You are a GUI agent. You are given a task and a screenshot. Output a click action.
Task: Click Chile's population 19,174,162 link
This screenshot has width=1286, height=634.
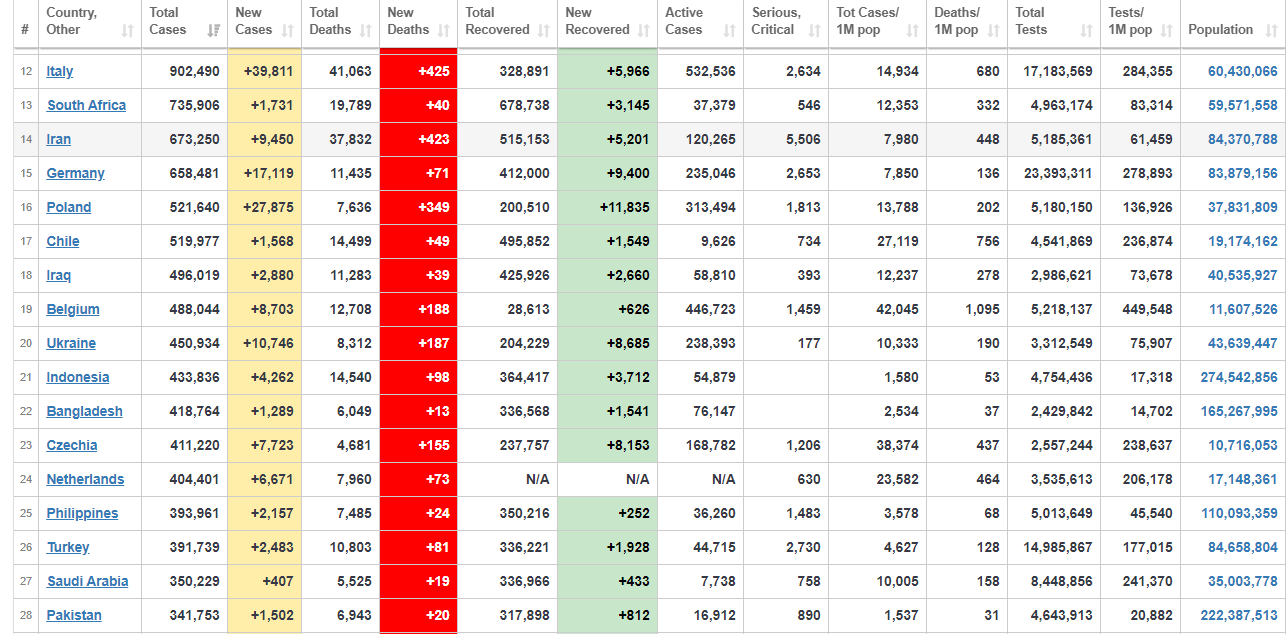1242,241
